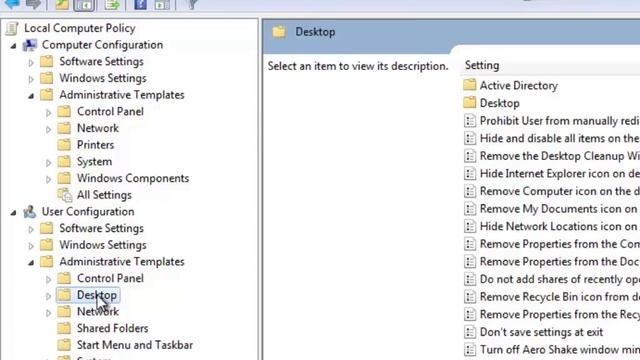Click policy icon beside Remove the Desktop Cleanup
The height and width of the screenshot is (360, 640).
click(470, 156)
